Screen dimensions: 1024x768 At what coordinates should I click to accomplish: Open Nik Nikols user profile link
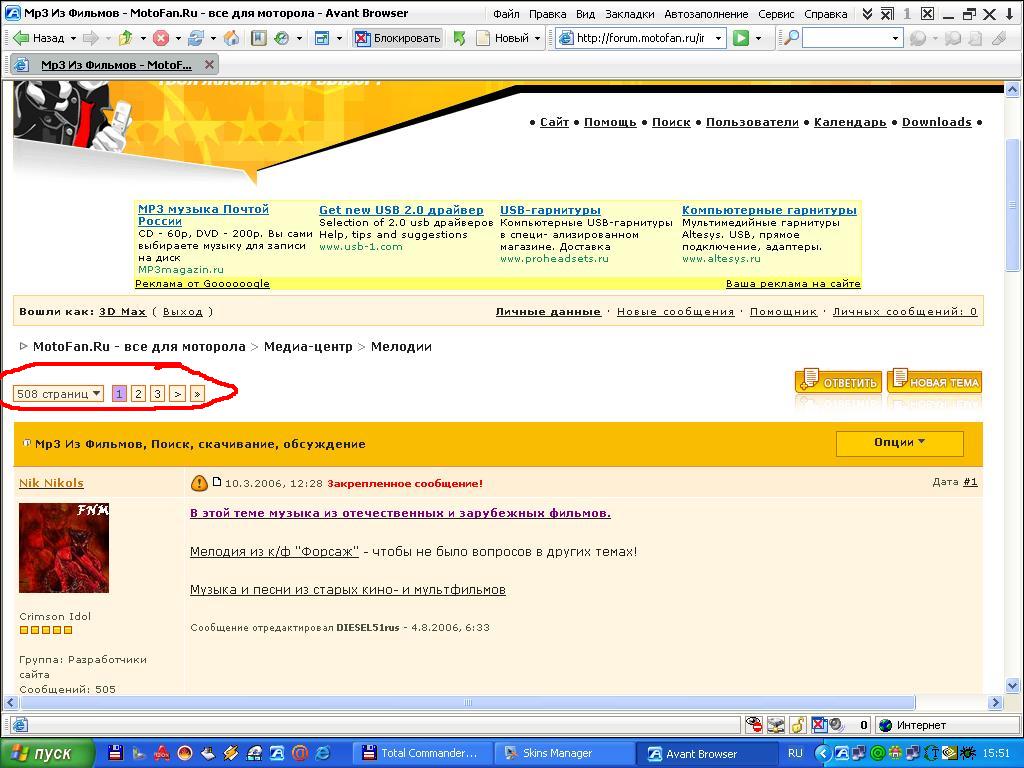52,483
